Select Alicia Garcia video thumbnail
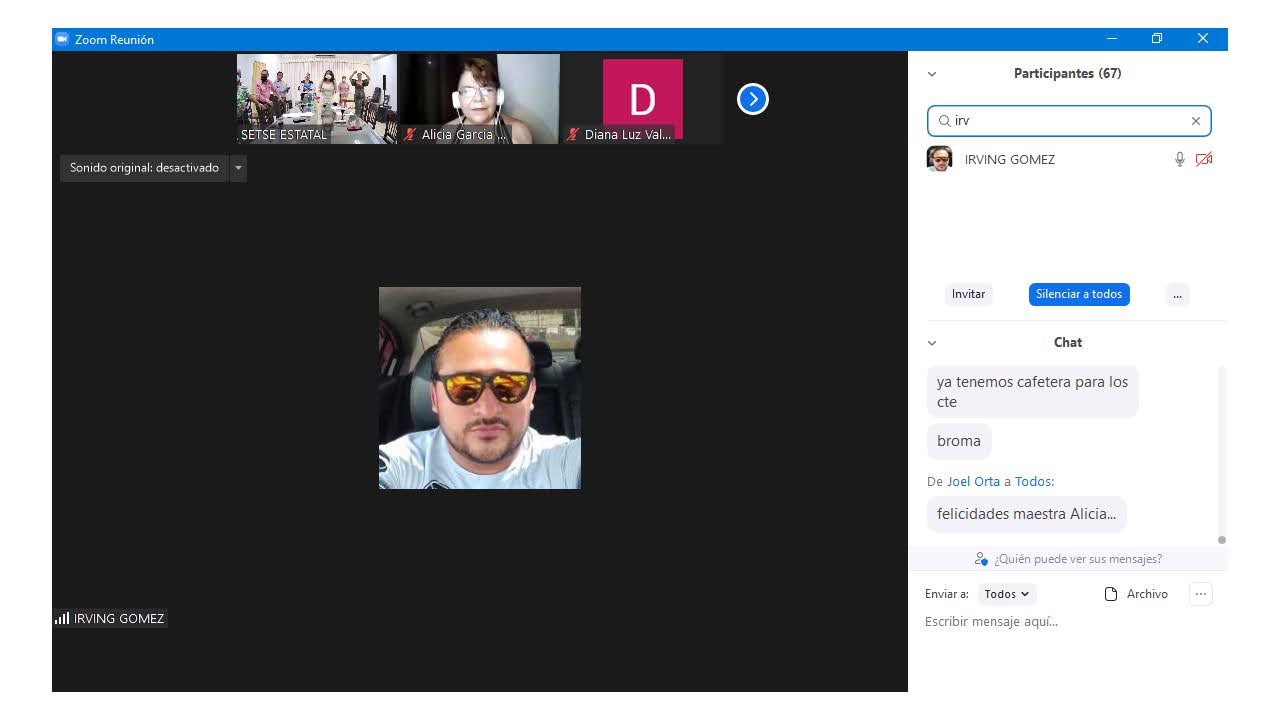Viewport: 1280px width, 720px height. 480,99
